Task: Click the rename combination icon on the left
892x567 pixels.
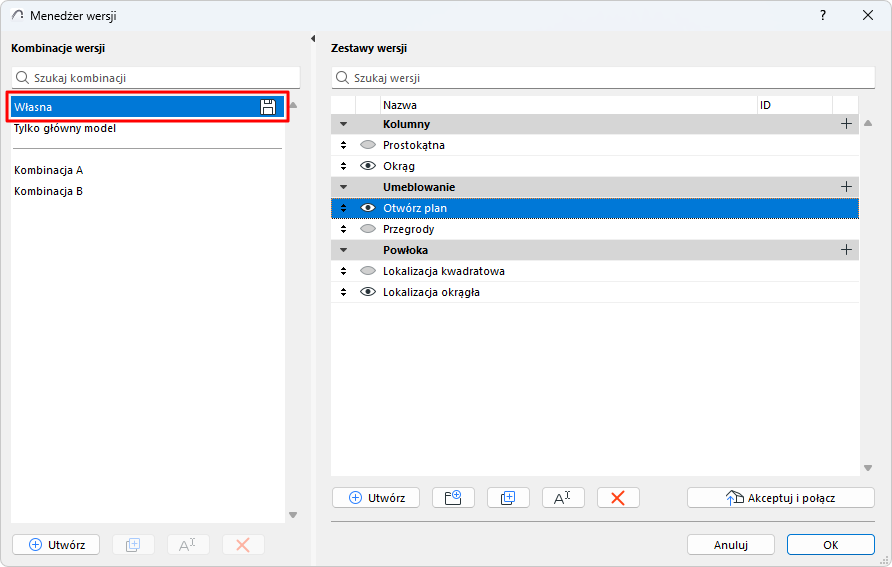Action: click(x=188, y=545)
